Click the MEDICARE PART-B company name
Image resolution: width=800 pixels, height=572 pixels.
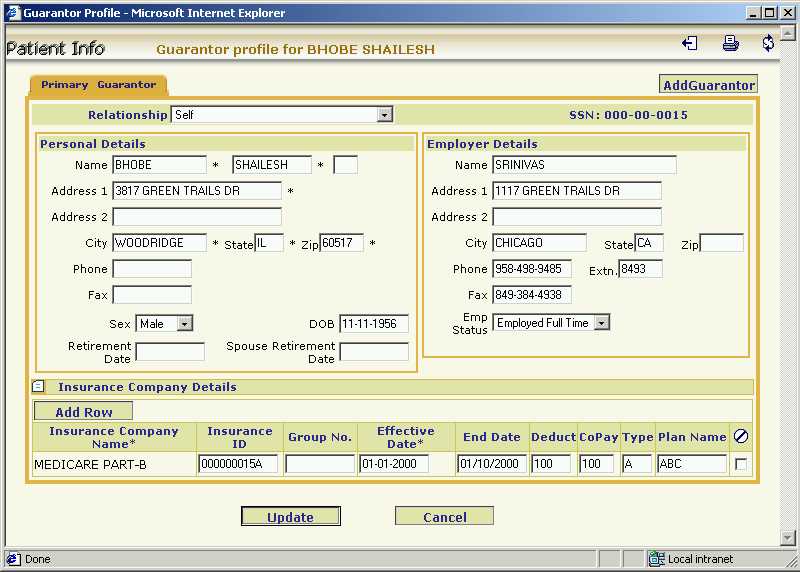[x=90, y=465]
